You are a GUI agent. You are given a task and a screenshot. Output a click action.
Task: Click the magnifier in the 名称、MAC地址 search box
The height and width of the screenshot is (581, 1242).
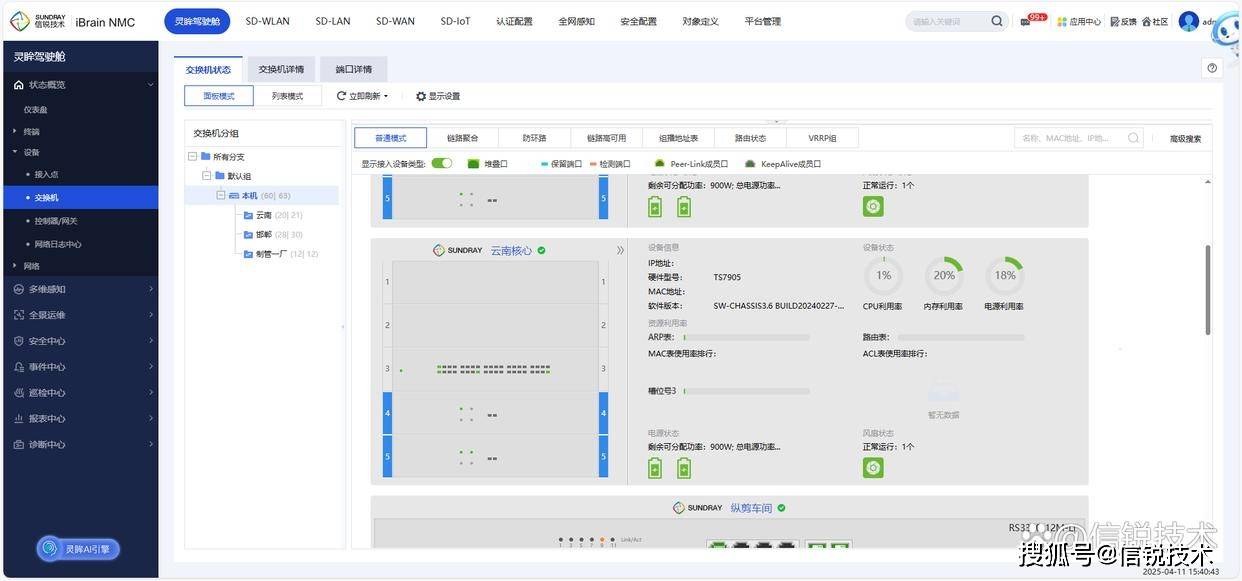pyautogui.click(x=1134, y=138)
